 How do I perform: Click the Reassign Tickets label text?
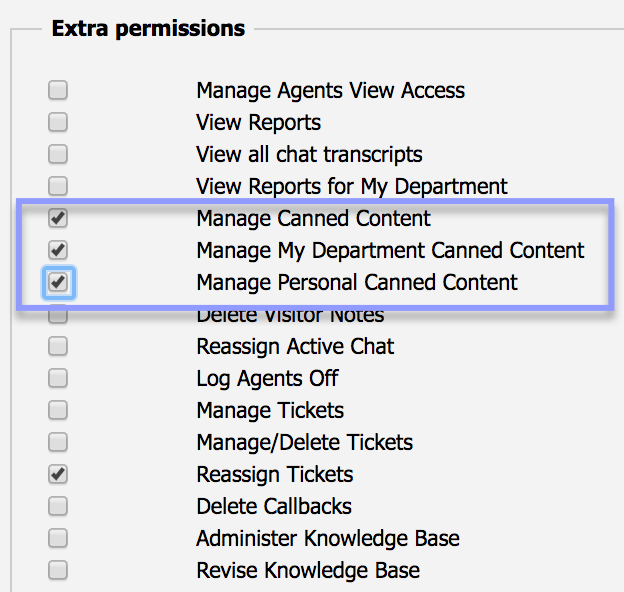pos(274,474)
